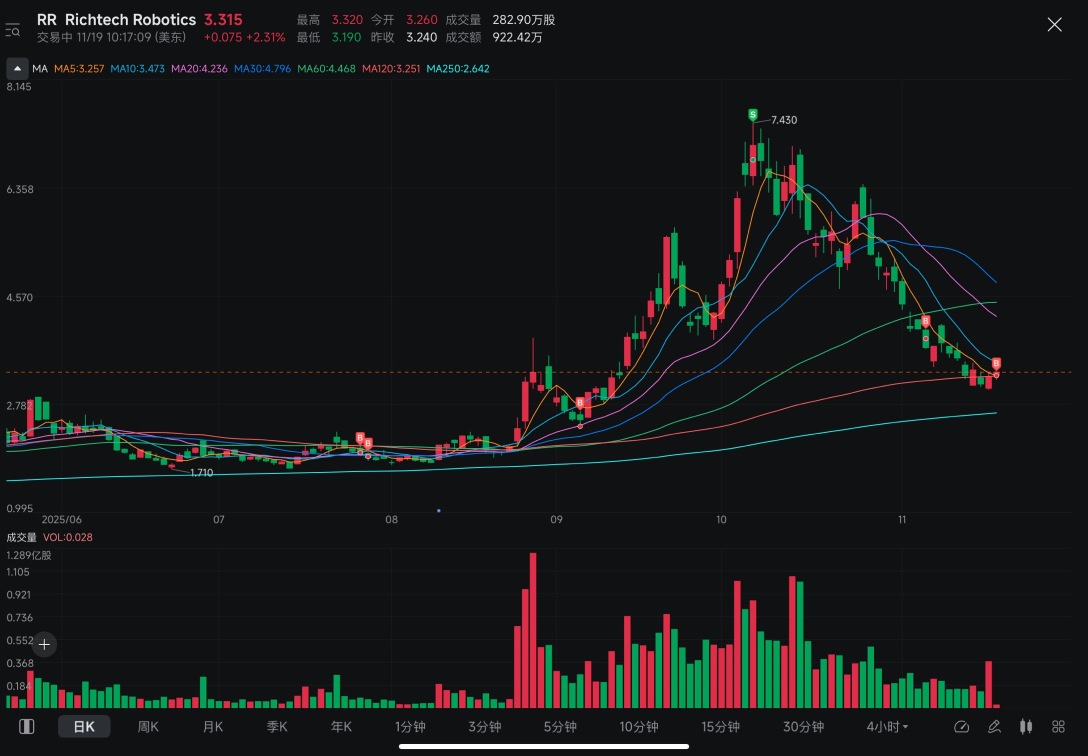Switch to 月K monthly chart tab
This screenshot has width=1088, height=756.
tap(212, 726)
